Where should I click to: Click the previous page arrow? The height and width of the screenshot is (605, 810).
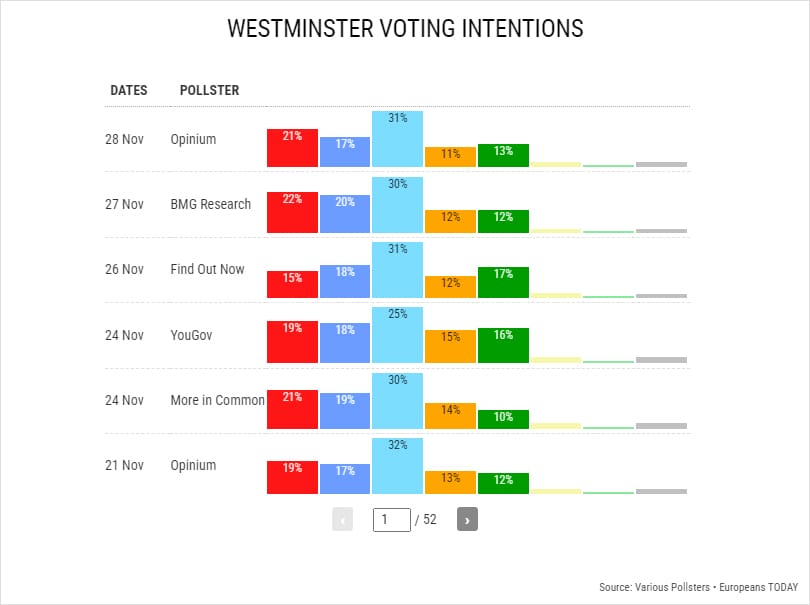click(342, 519)
